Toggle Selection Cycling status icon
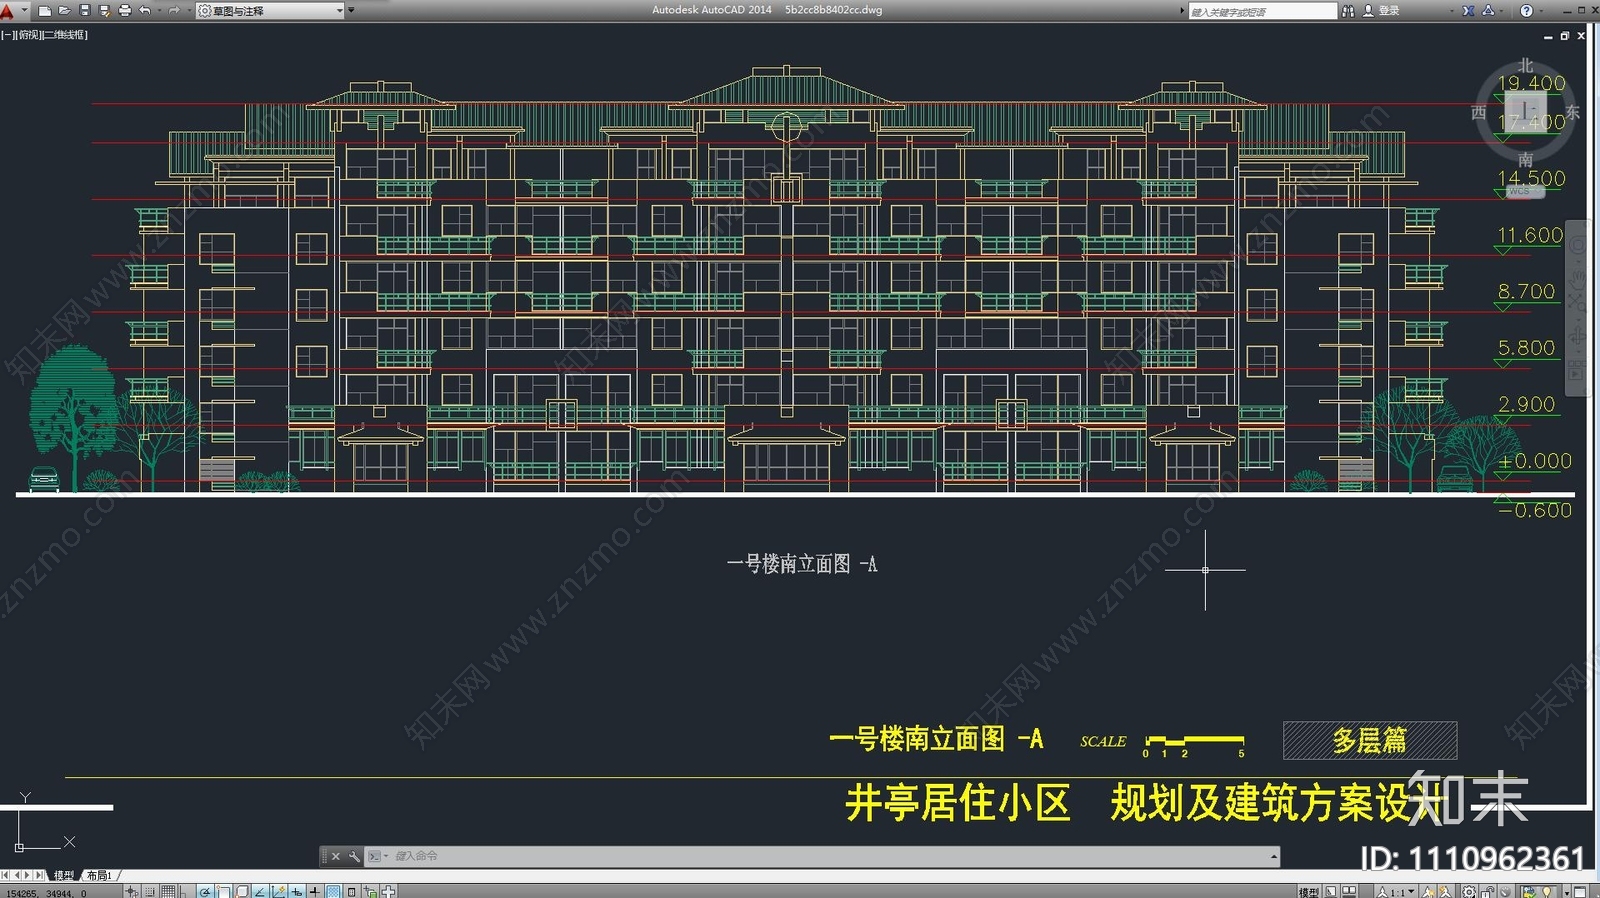1600x898 pixels. pos(370,890)
